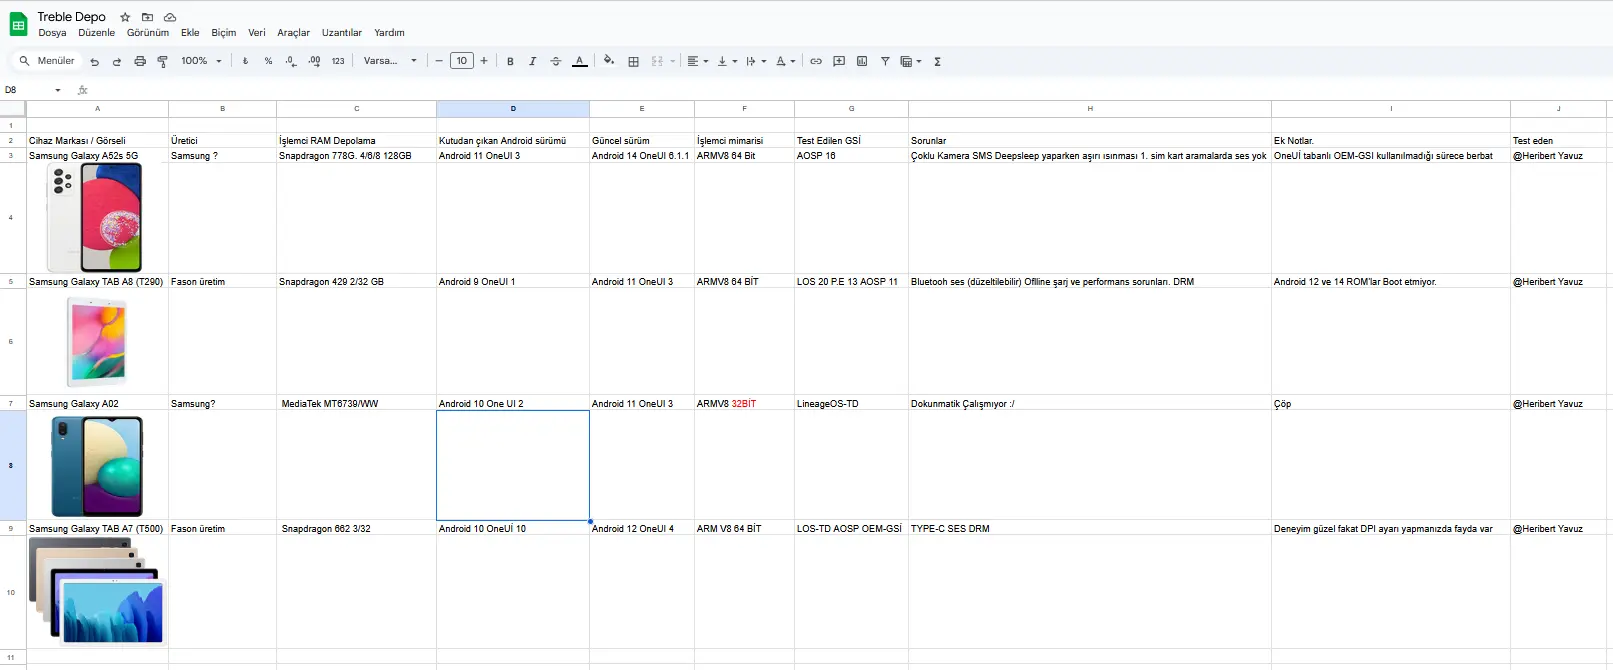Toggle strikethrough formatting
This screenshot has width=1613, height=670.
[x=556, y=61]
